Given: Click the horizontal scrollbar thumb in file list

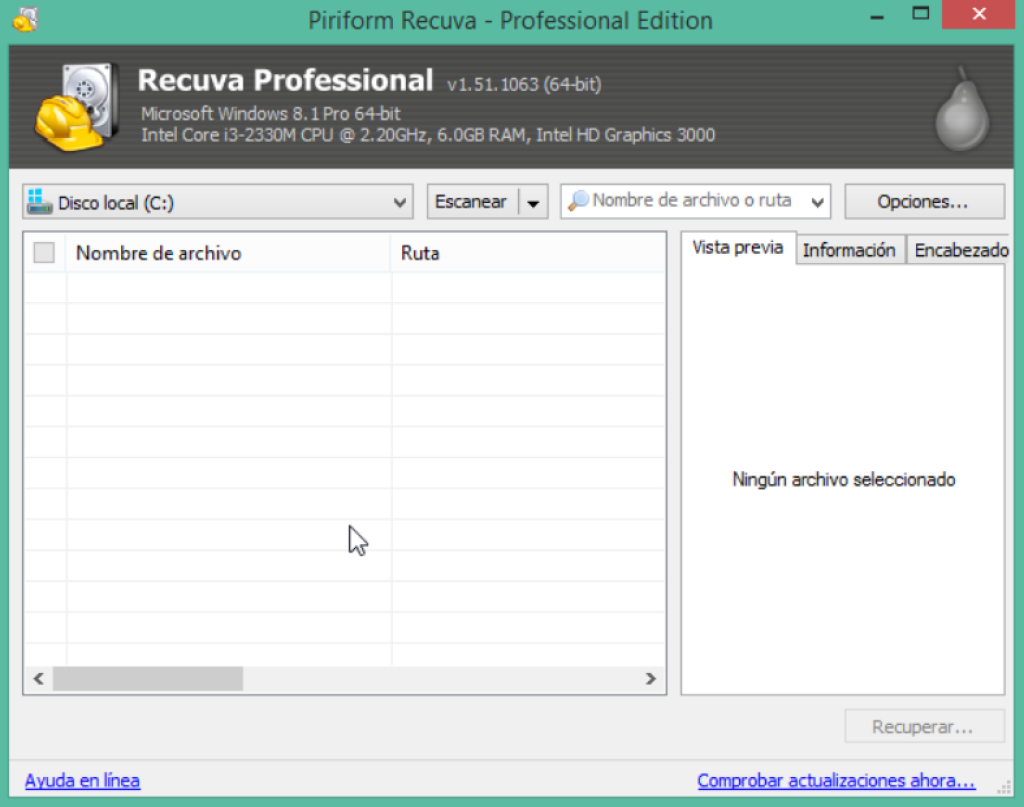Looking at the screenshot, I should pyautogui.click(x=148, y=678).
